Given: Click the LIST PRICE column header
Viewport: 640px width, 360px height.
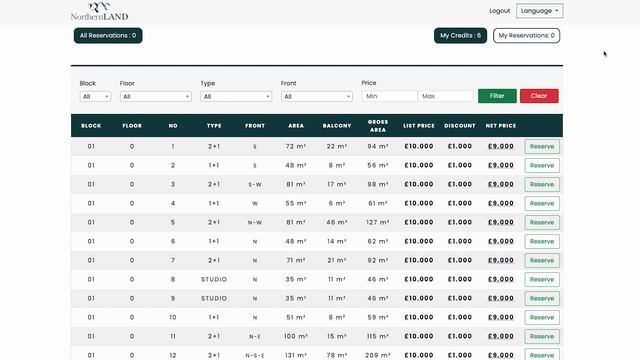Looking at the screenshot, I should (x=419, y=126).
